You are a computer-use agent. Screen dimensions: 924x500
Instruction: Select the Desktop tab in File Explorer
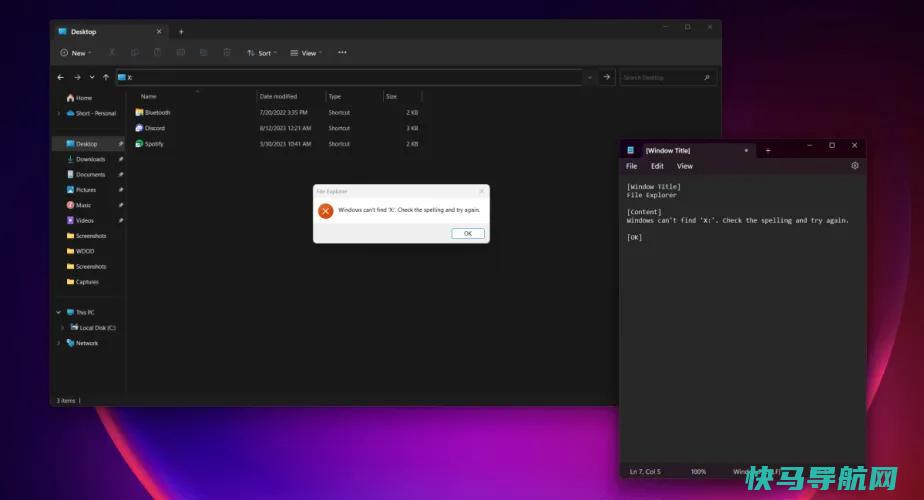[x=110, y=32]
